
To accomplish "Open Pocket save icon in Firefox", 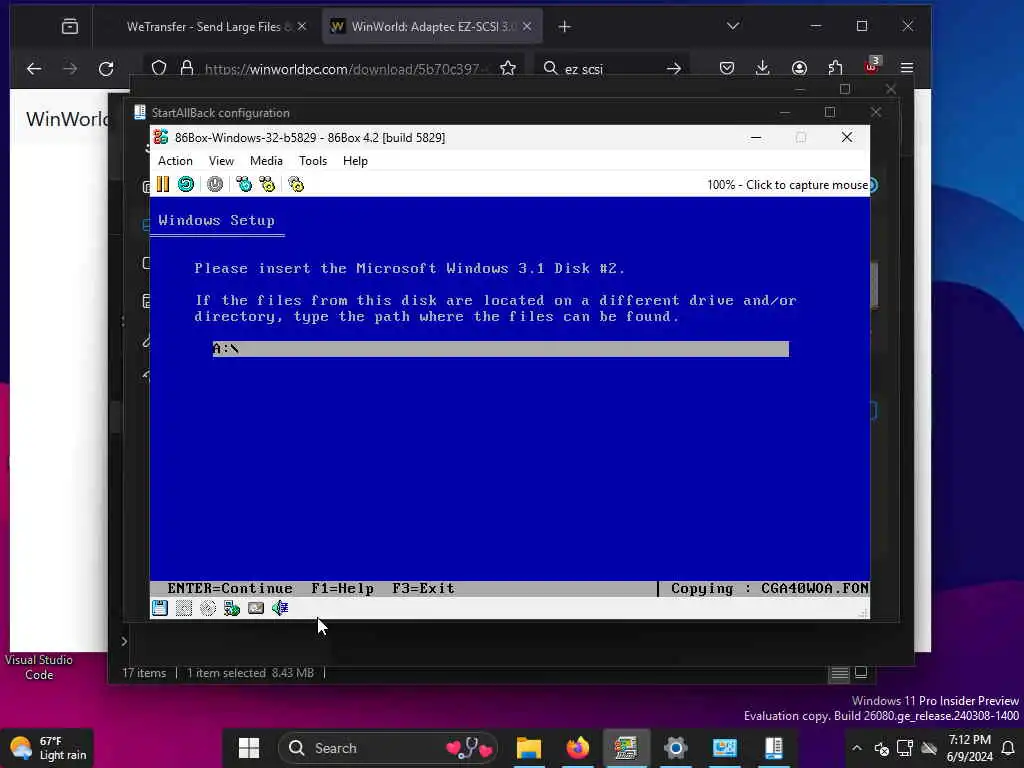I will (727, 68).
